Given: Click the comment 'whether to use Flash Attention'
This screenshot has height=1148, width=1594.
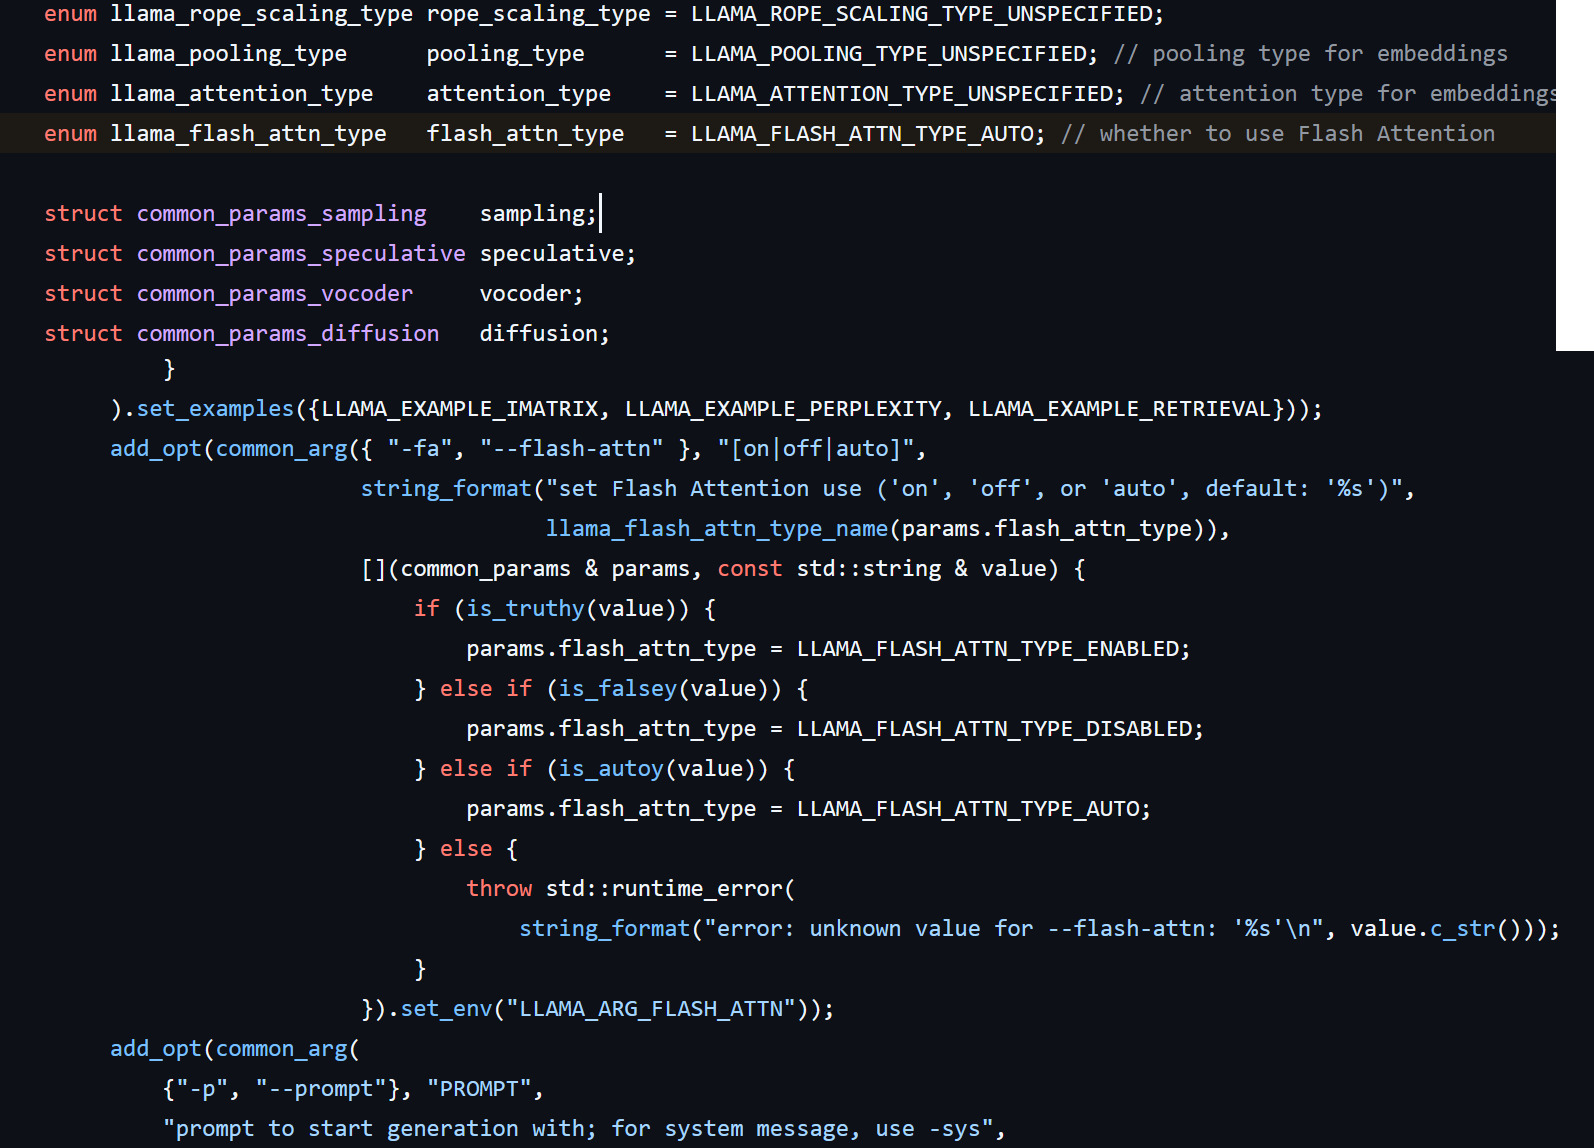Looking at the screenshot, I should [1278, 134].
